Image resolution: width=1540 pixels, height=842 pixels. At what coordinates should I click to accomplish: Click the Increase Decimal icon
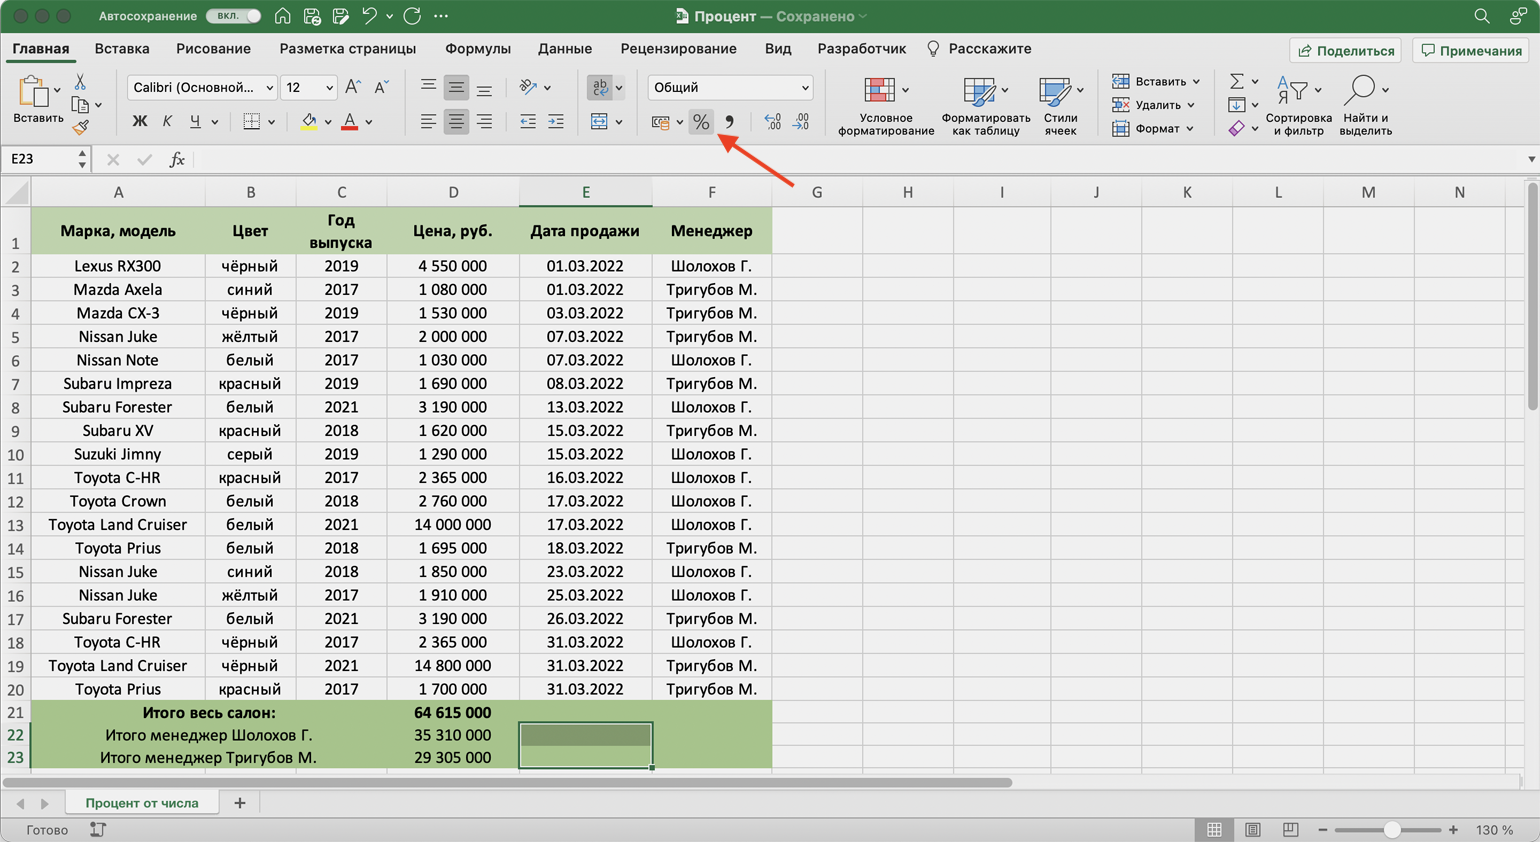click(x=772, y=122)
